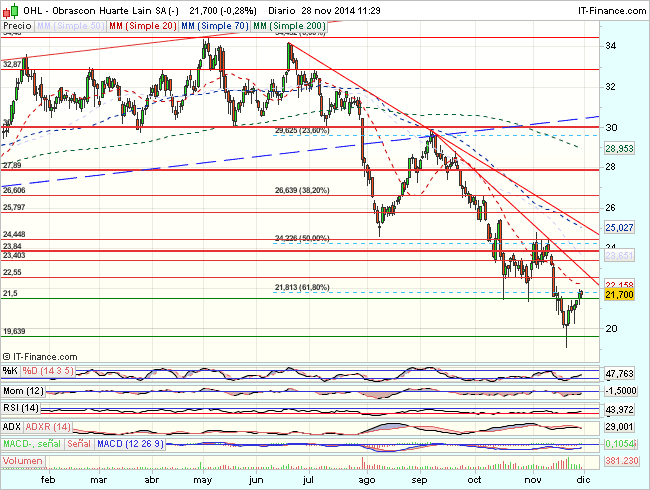Select the MACD-, señal label

(x=32, y=444)
